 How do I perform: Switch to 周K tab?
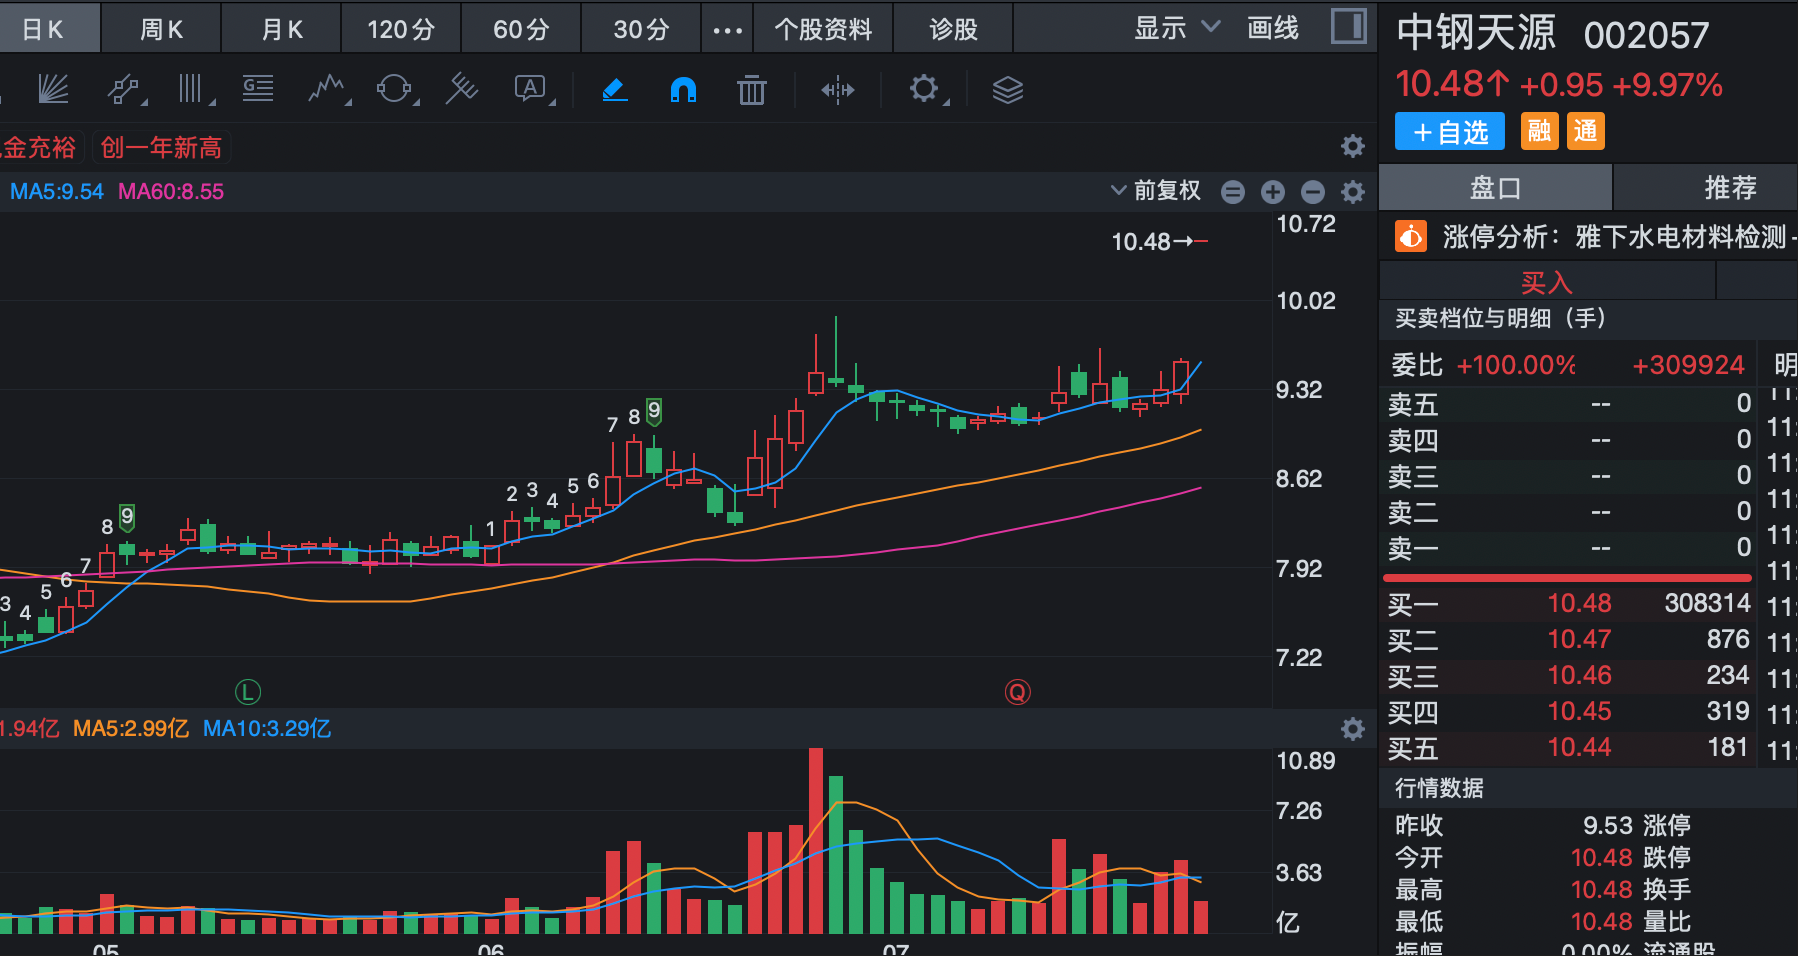pos(161,28)
